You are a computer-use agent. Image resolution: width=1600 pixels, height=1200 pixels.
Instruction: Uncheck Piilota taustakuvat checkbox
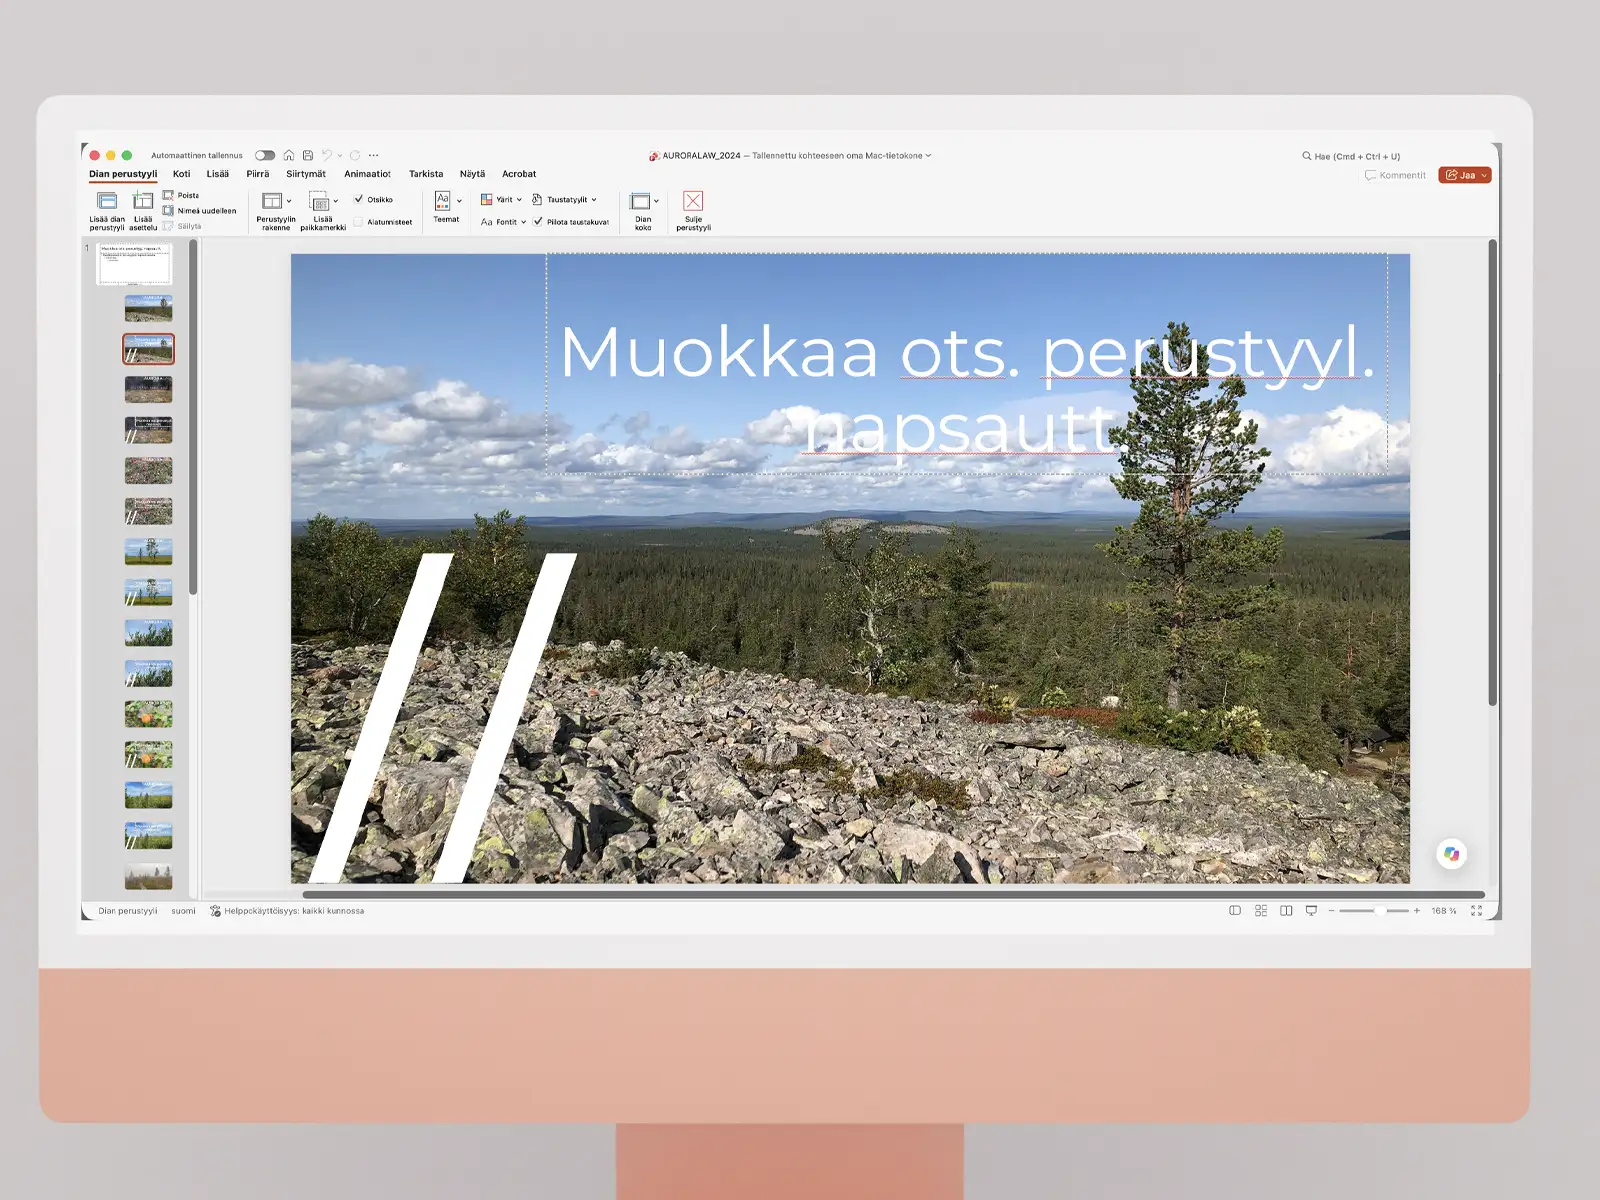tap(538, 222)
